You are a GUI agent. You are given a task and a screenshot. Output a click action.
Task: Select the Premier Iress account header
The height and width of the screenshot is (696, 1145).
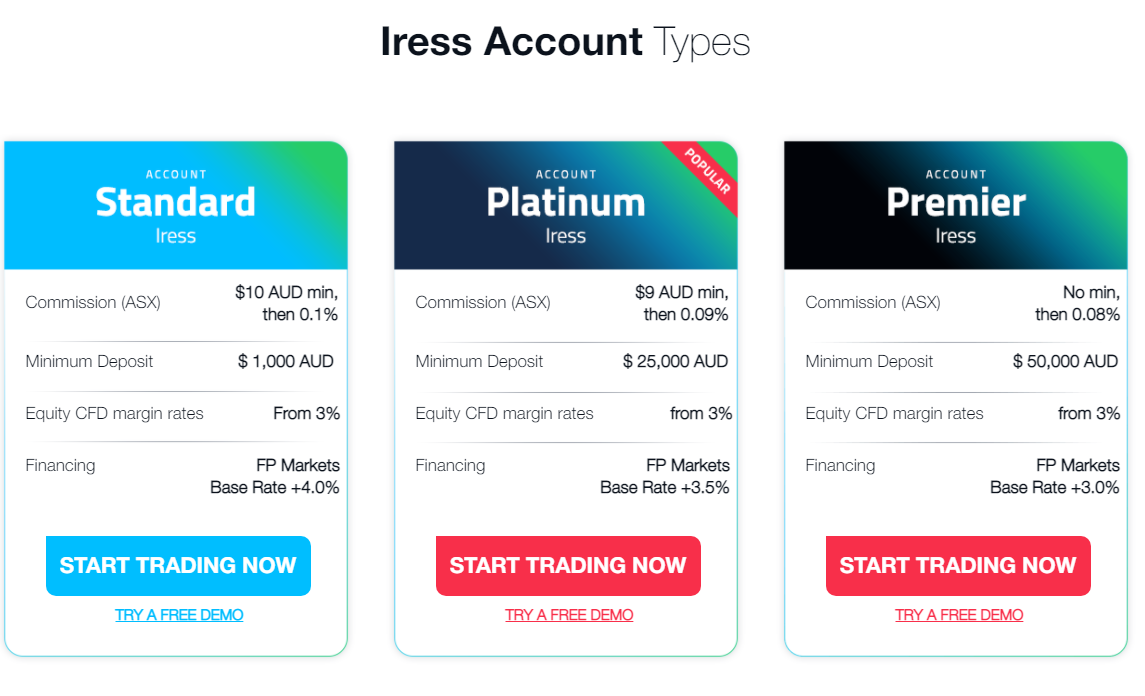(956, 205)
